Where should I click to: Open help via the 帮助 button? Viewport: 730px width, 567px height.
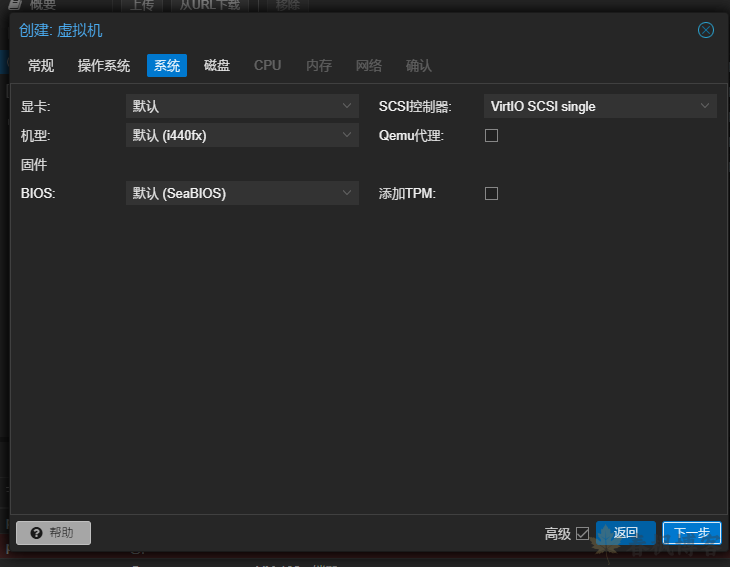click(x=53, y=533)
